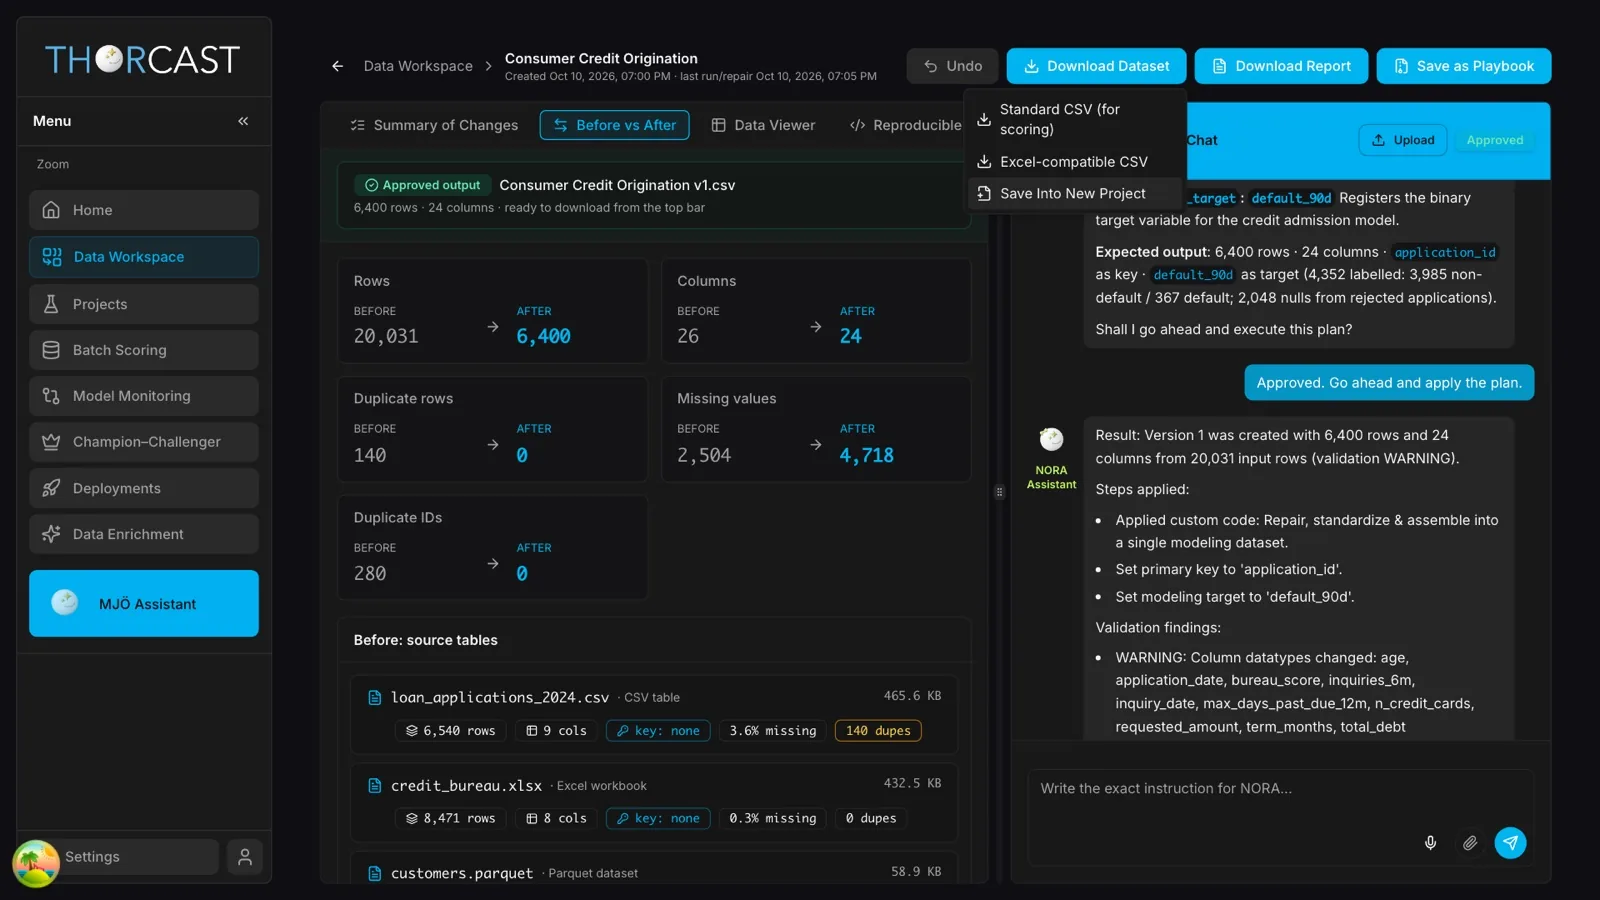Click the microphone voice input icon
This screenshot has height=900, width=1600.
pyautogui.click(x=1430, y=843)
